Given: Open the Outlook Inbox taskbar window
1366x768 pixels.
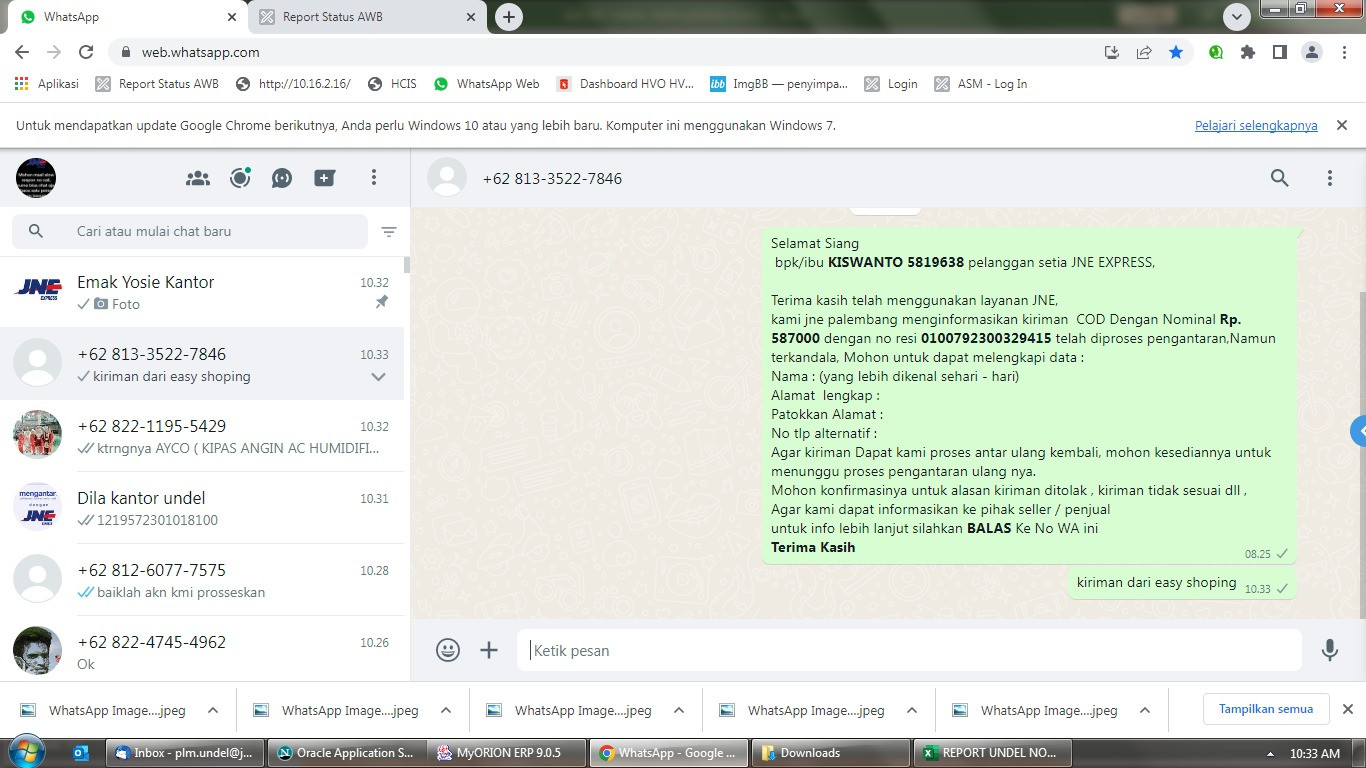Looking at the screenshot, I should [x=185, y=753].
